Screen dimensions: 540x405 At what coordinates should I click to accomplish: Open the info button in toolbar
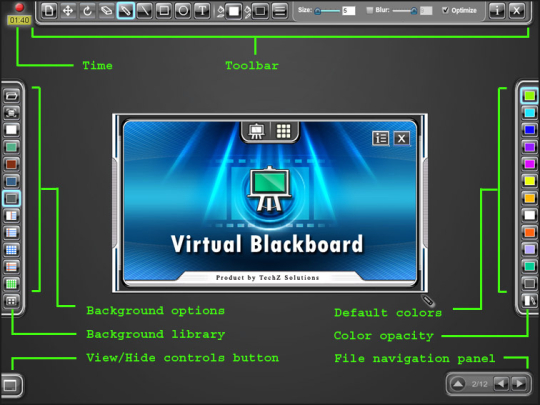(497, 11)
